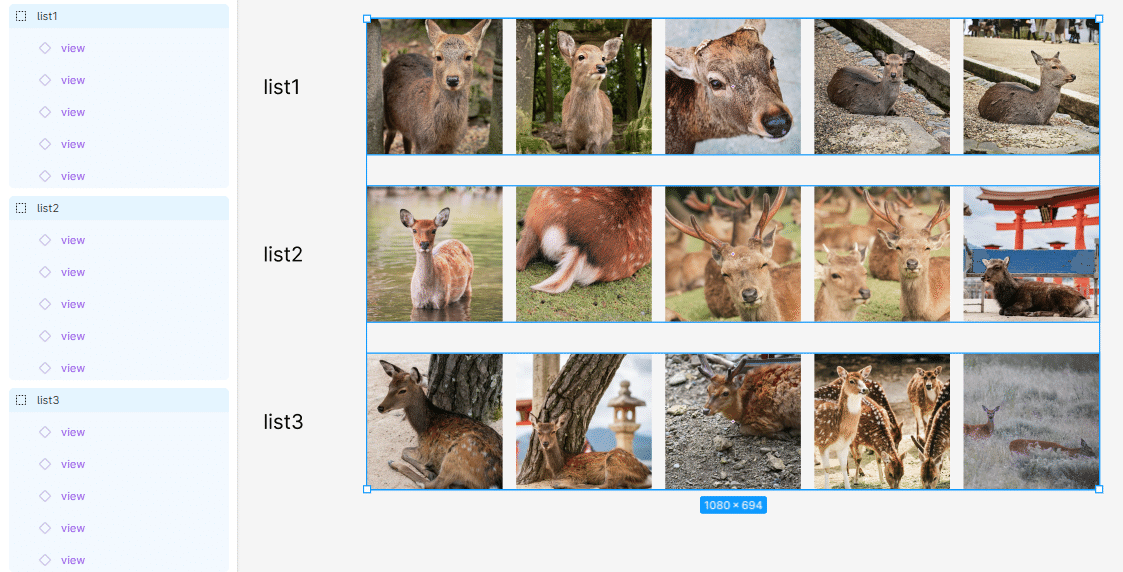Select the red torii gate deer photo

pyautogui.click(x=1031, y=254)
